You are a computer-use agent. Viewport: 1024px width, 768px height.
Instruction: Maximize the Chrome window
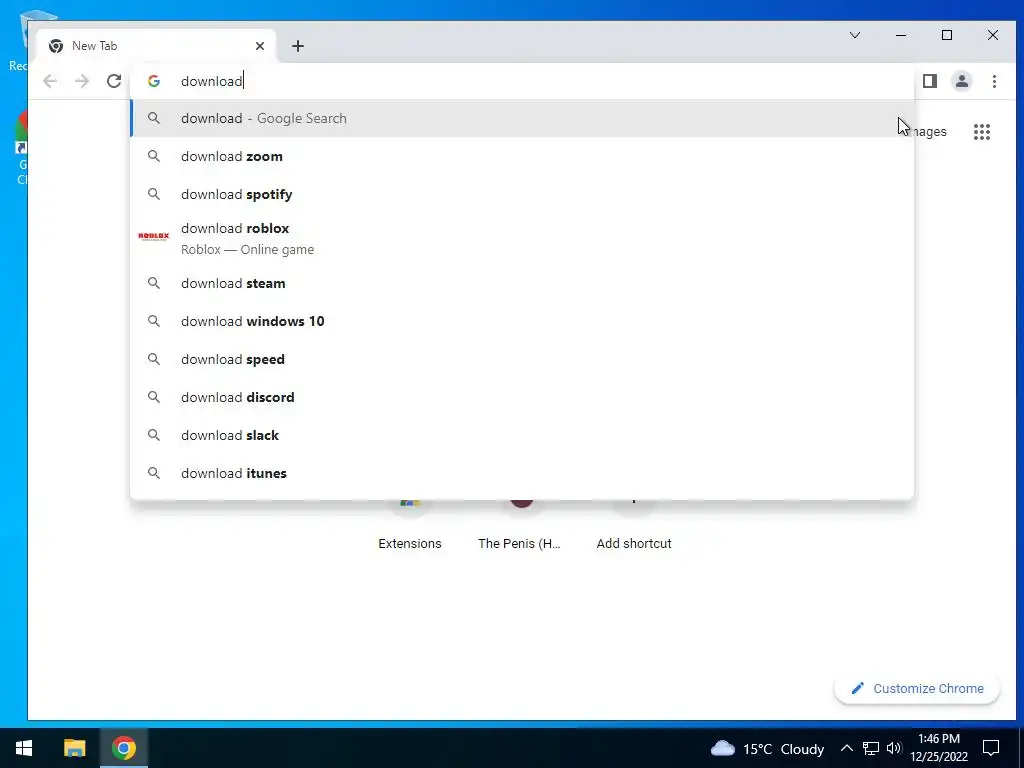pyautogui.click(x=947, y=35)
